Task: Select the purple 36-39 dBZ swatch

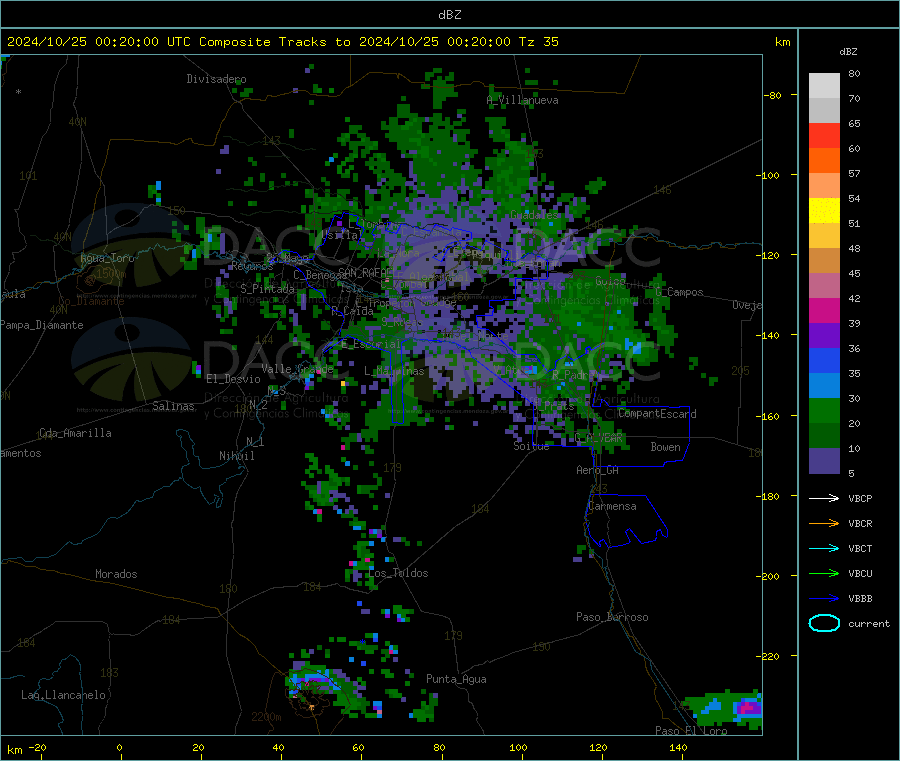Action: tap(824, 336)
